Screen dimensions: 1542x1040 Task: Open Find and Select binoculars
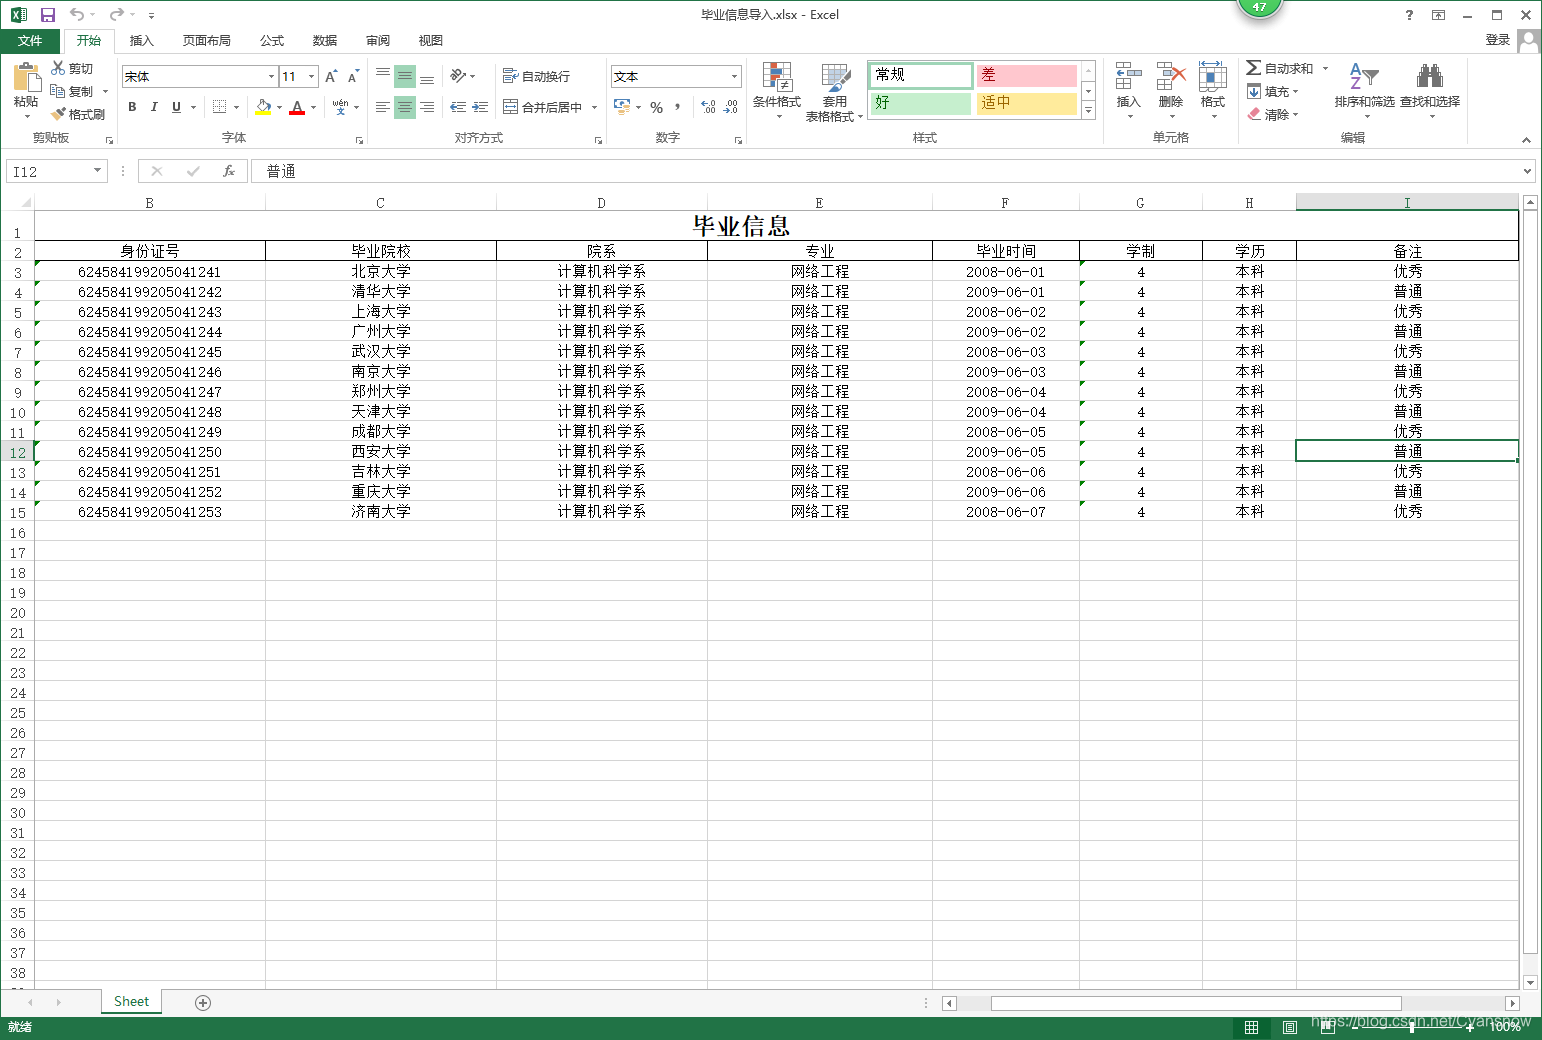1430,90
